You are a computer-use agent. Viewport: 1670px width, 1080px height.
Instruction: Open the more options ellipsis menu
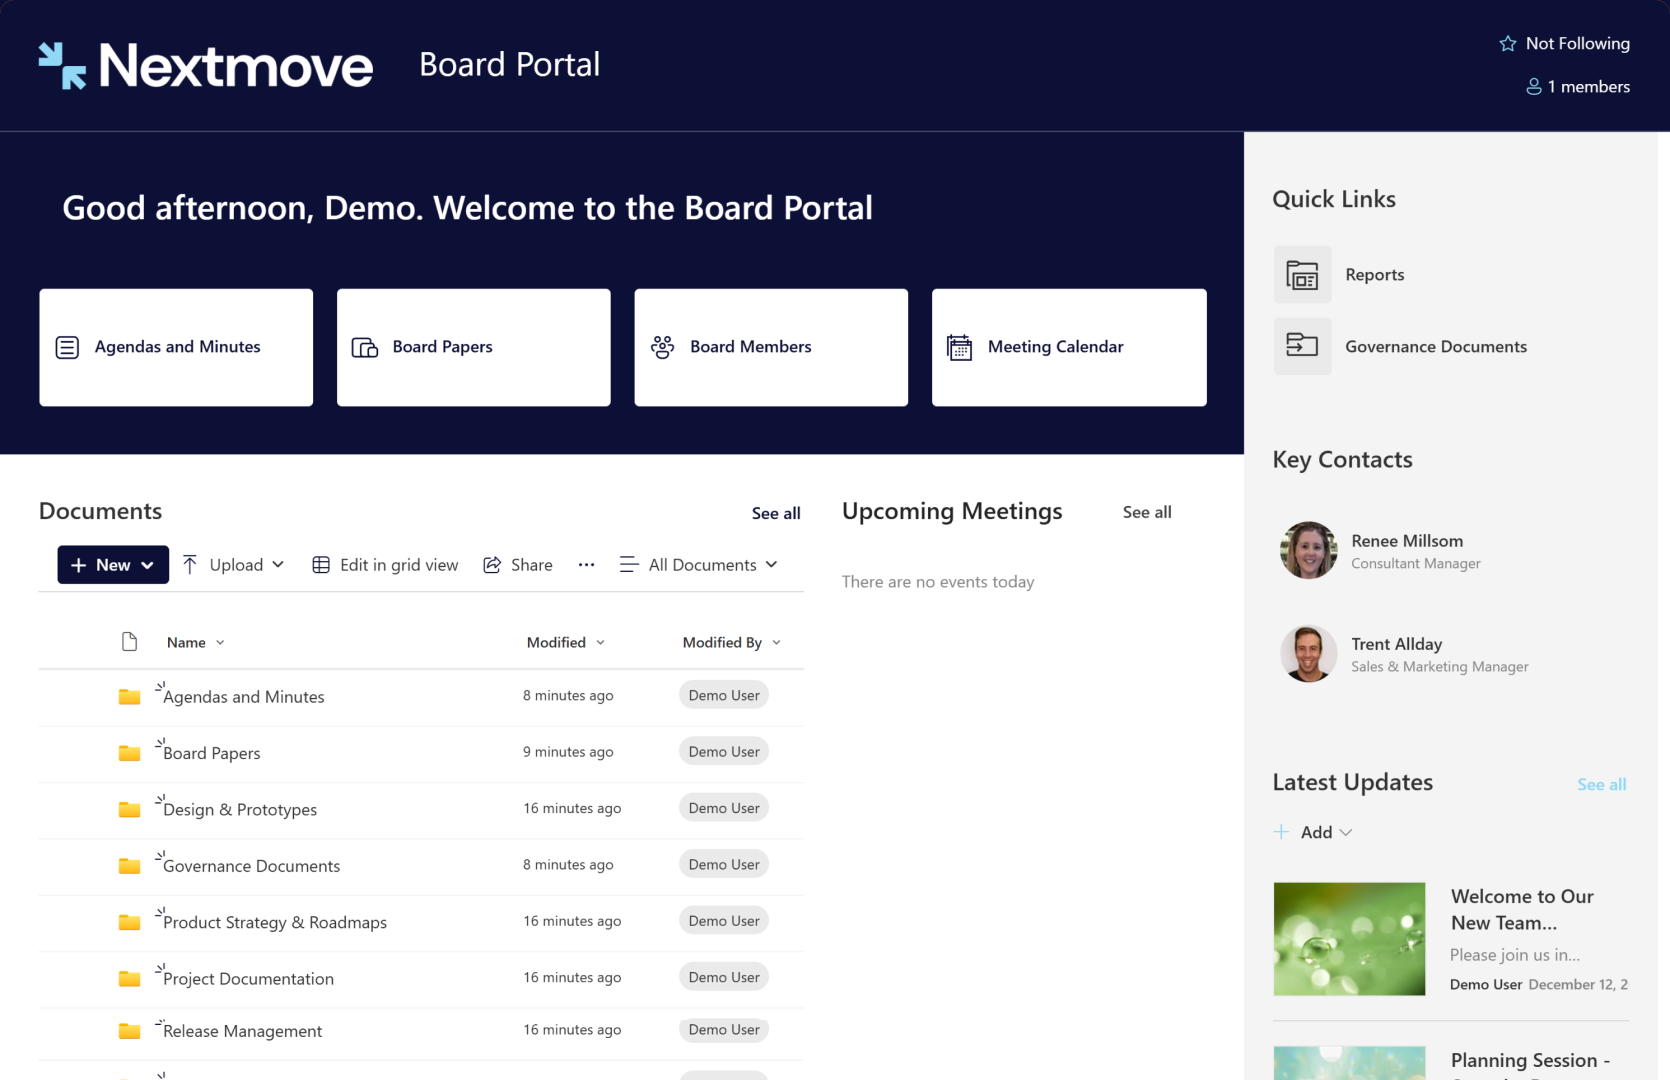pyautogui.click(x=586, y=565)
